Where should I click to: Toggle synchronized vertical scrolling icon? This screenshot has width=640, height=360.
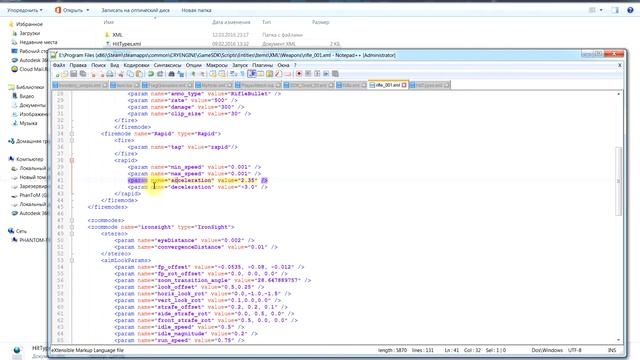coord(213,74)
